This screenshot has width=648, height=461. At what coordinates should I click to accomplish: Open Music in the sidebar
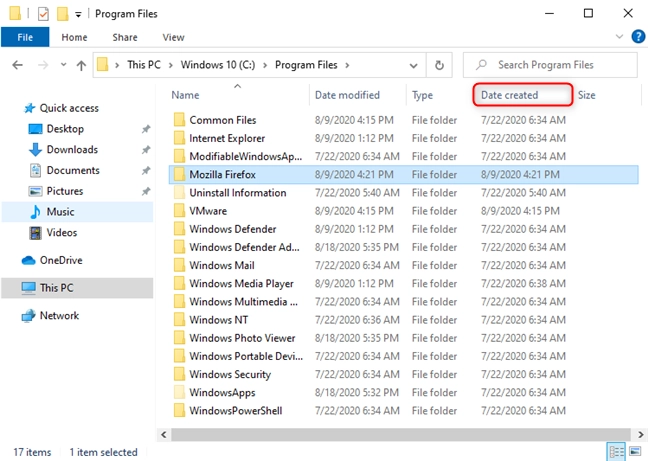pyautogui.click(x=60, y=211)
